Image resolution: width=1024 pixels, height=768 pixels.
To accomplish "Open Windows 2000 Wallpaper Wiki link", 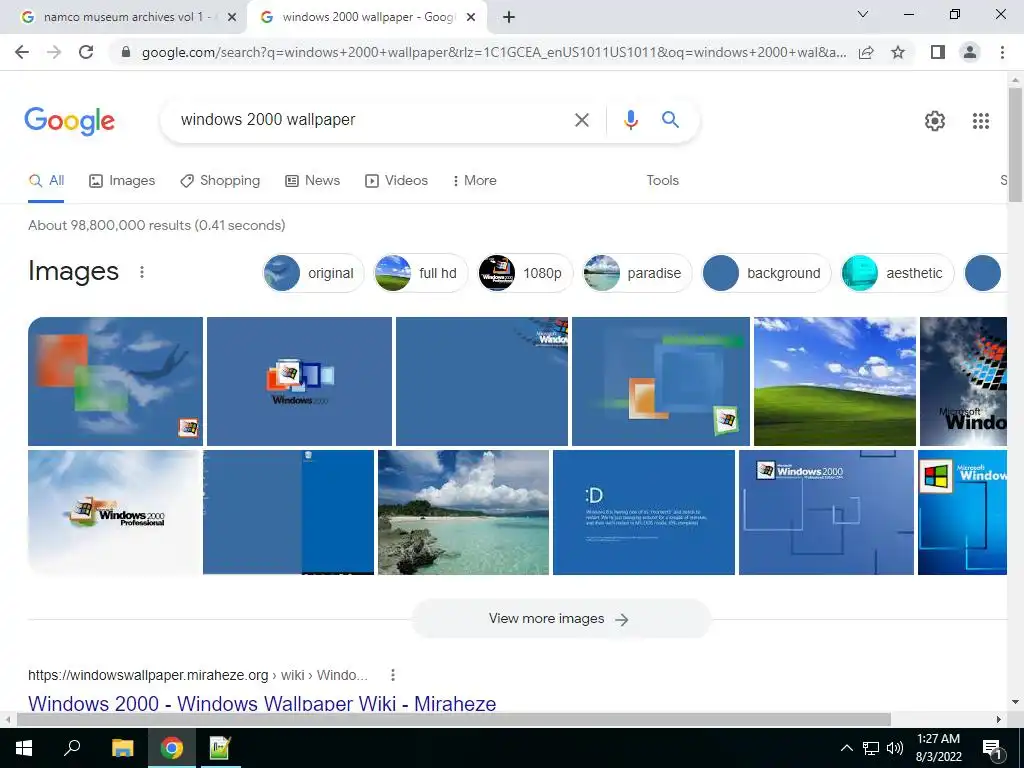I will (x=262, y=703).
